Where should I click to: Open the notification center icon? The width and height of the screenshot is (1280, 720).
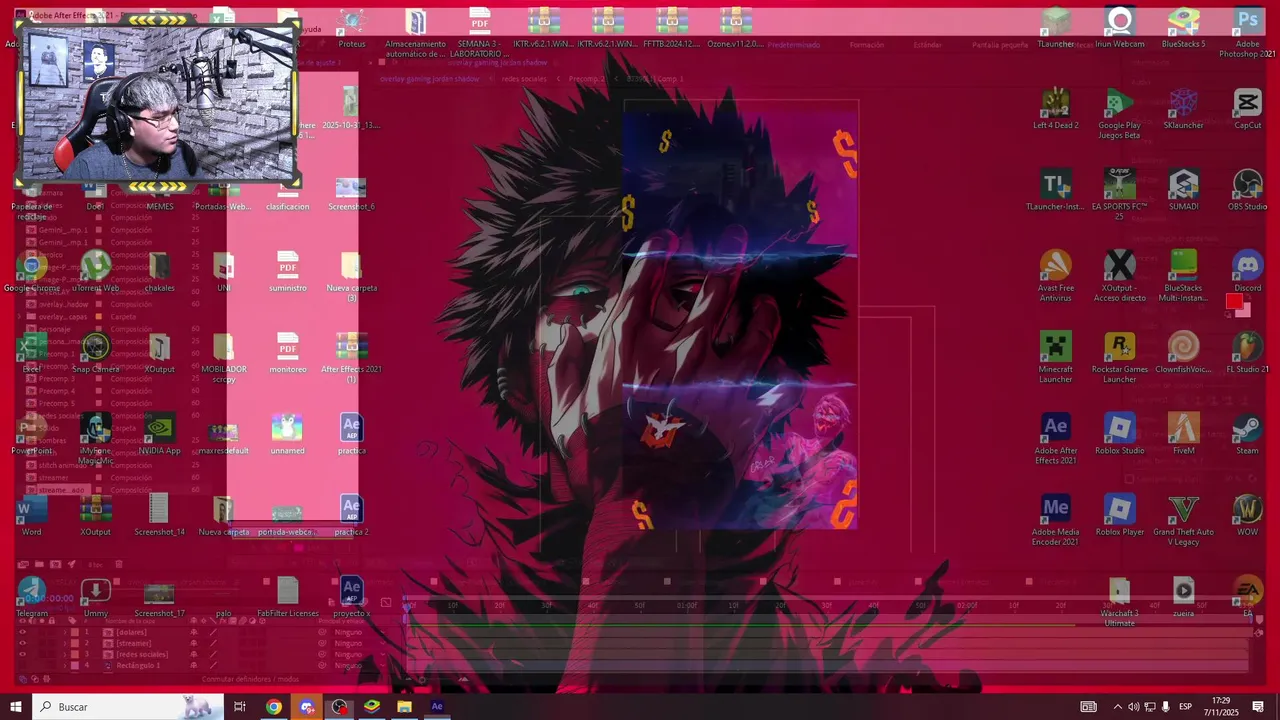(x=1258, y=707)
